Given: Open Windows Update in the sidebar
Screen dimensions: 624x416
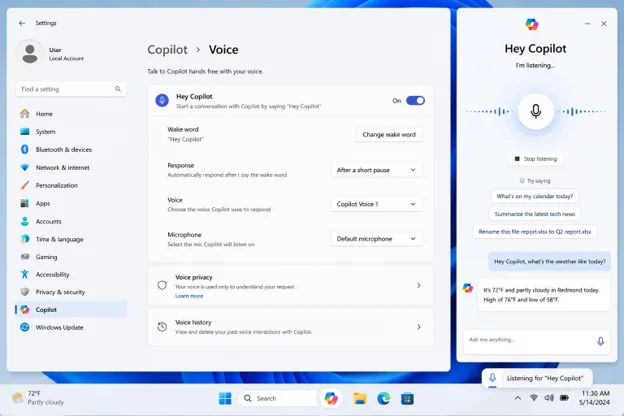Looking at the screenshot, I should [71, 327].
